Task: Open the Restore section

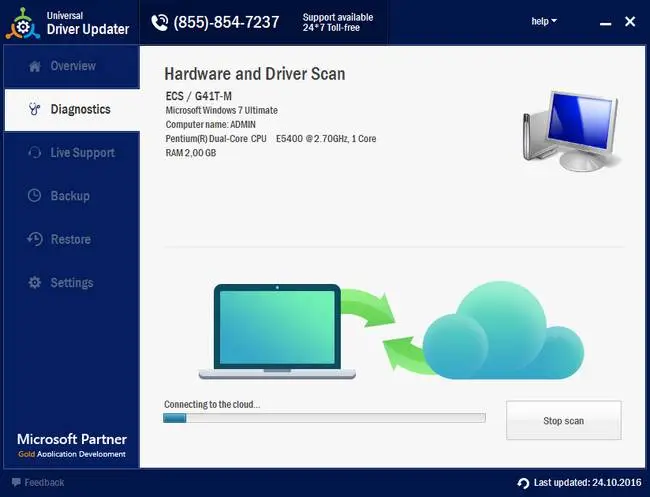Action: click(72, 239)
